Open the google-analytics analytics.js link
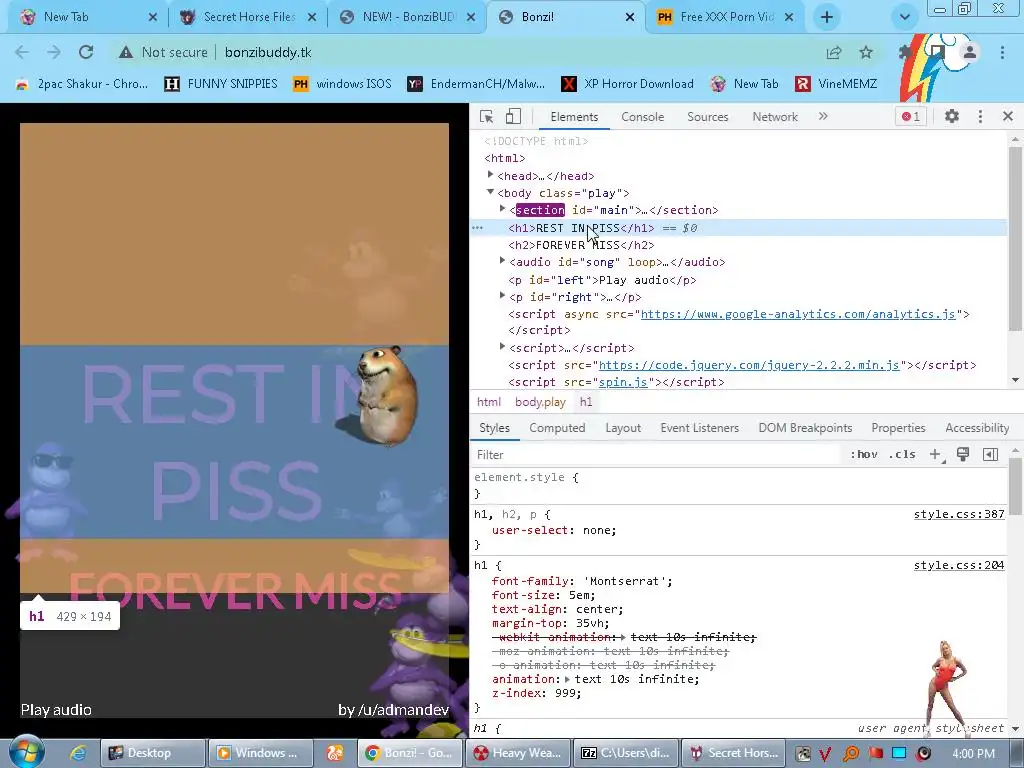 tap(797, 314)
